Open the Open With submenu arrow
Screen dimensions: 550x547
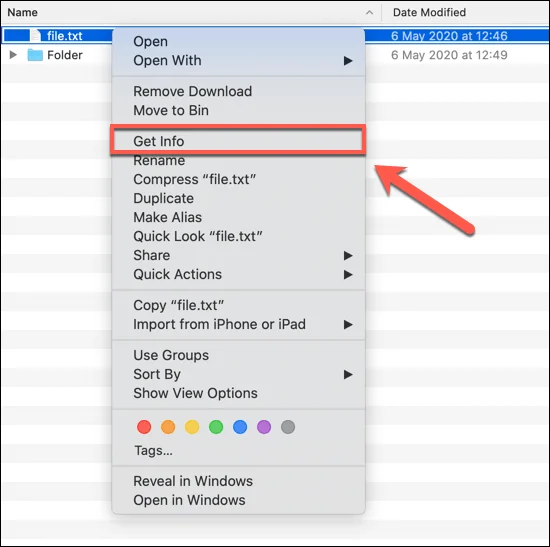(348, 61)
